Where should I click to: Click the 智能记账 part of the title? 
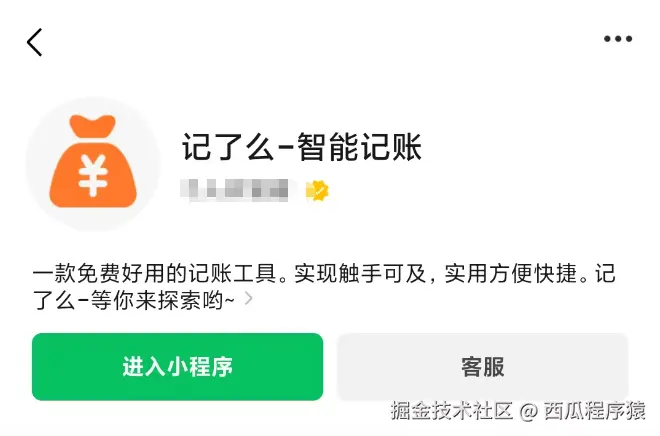(359, 147)
